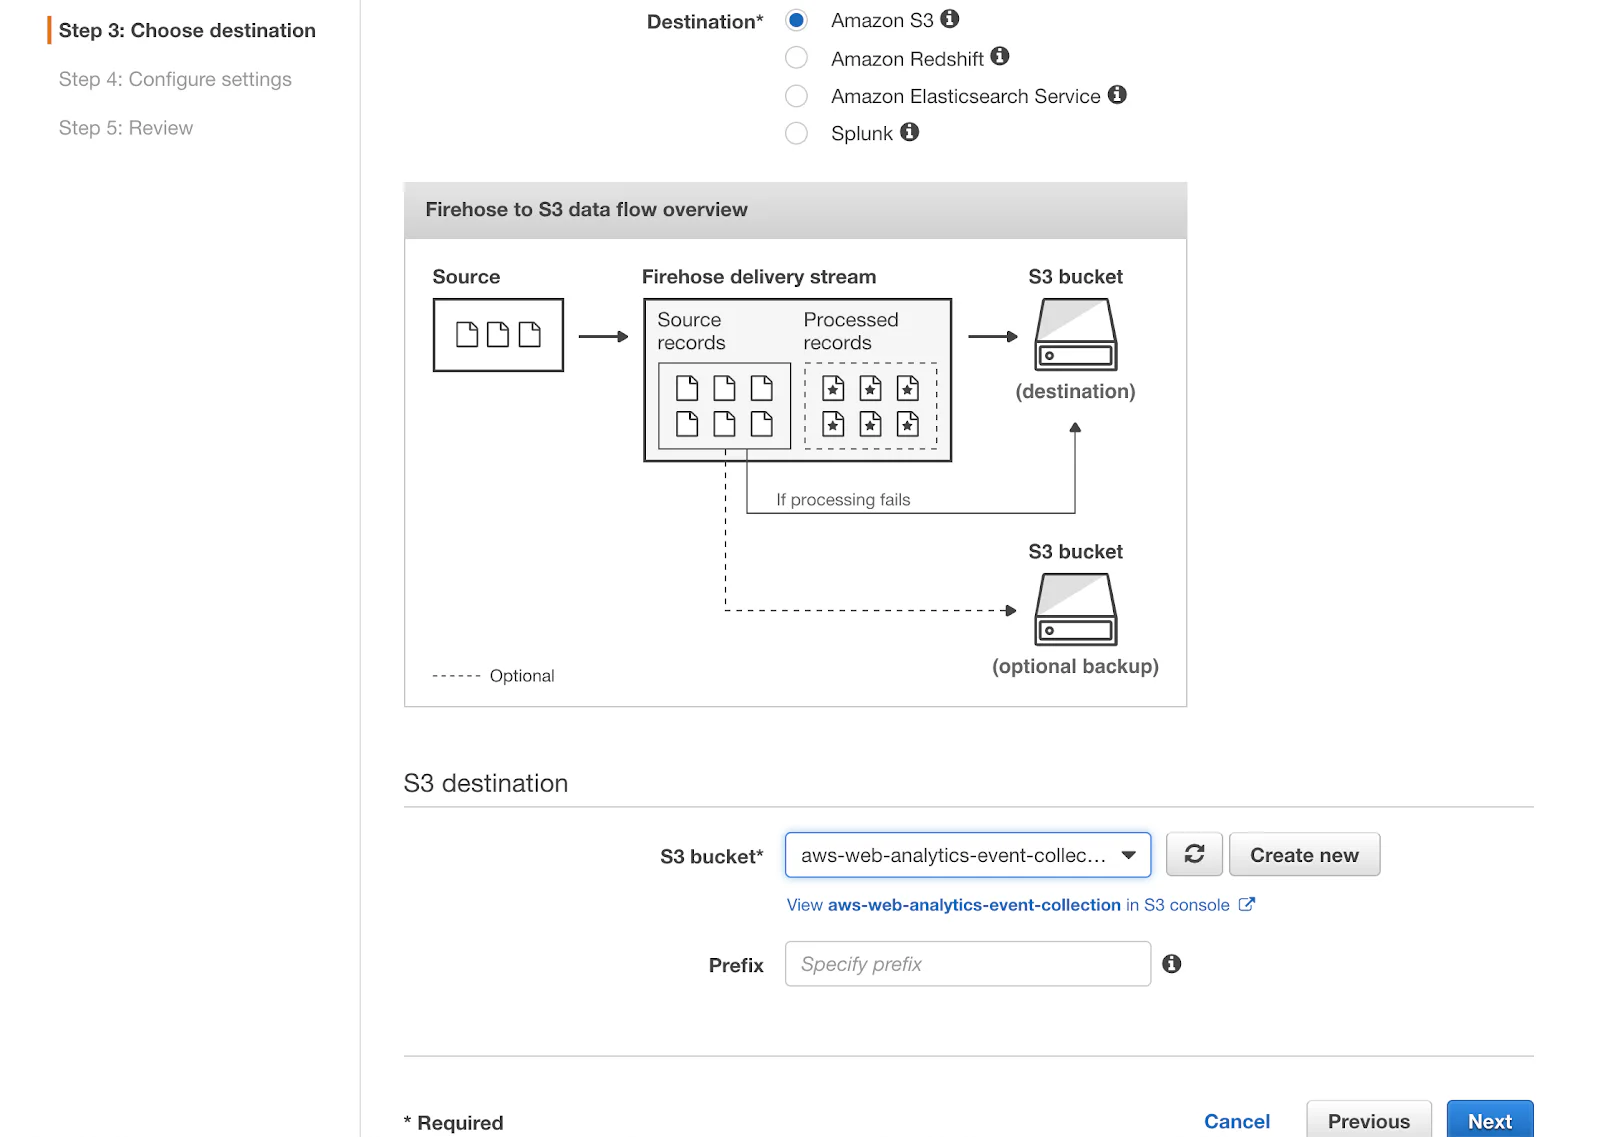This screenshot has width=1600, height=1137.
Task: Click the 'Firehose delivery stream' diagram label
Action: (759, 277)
